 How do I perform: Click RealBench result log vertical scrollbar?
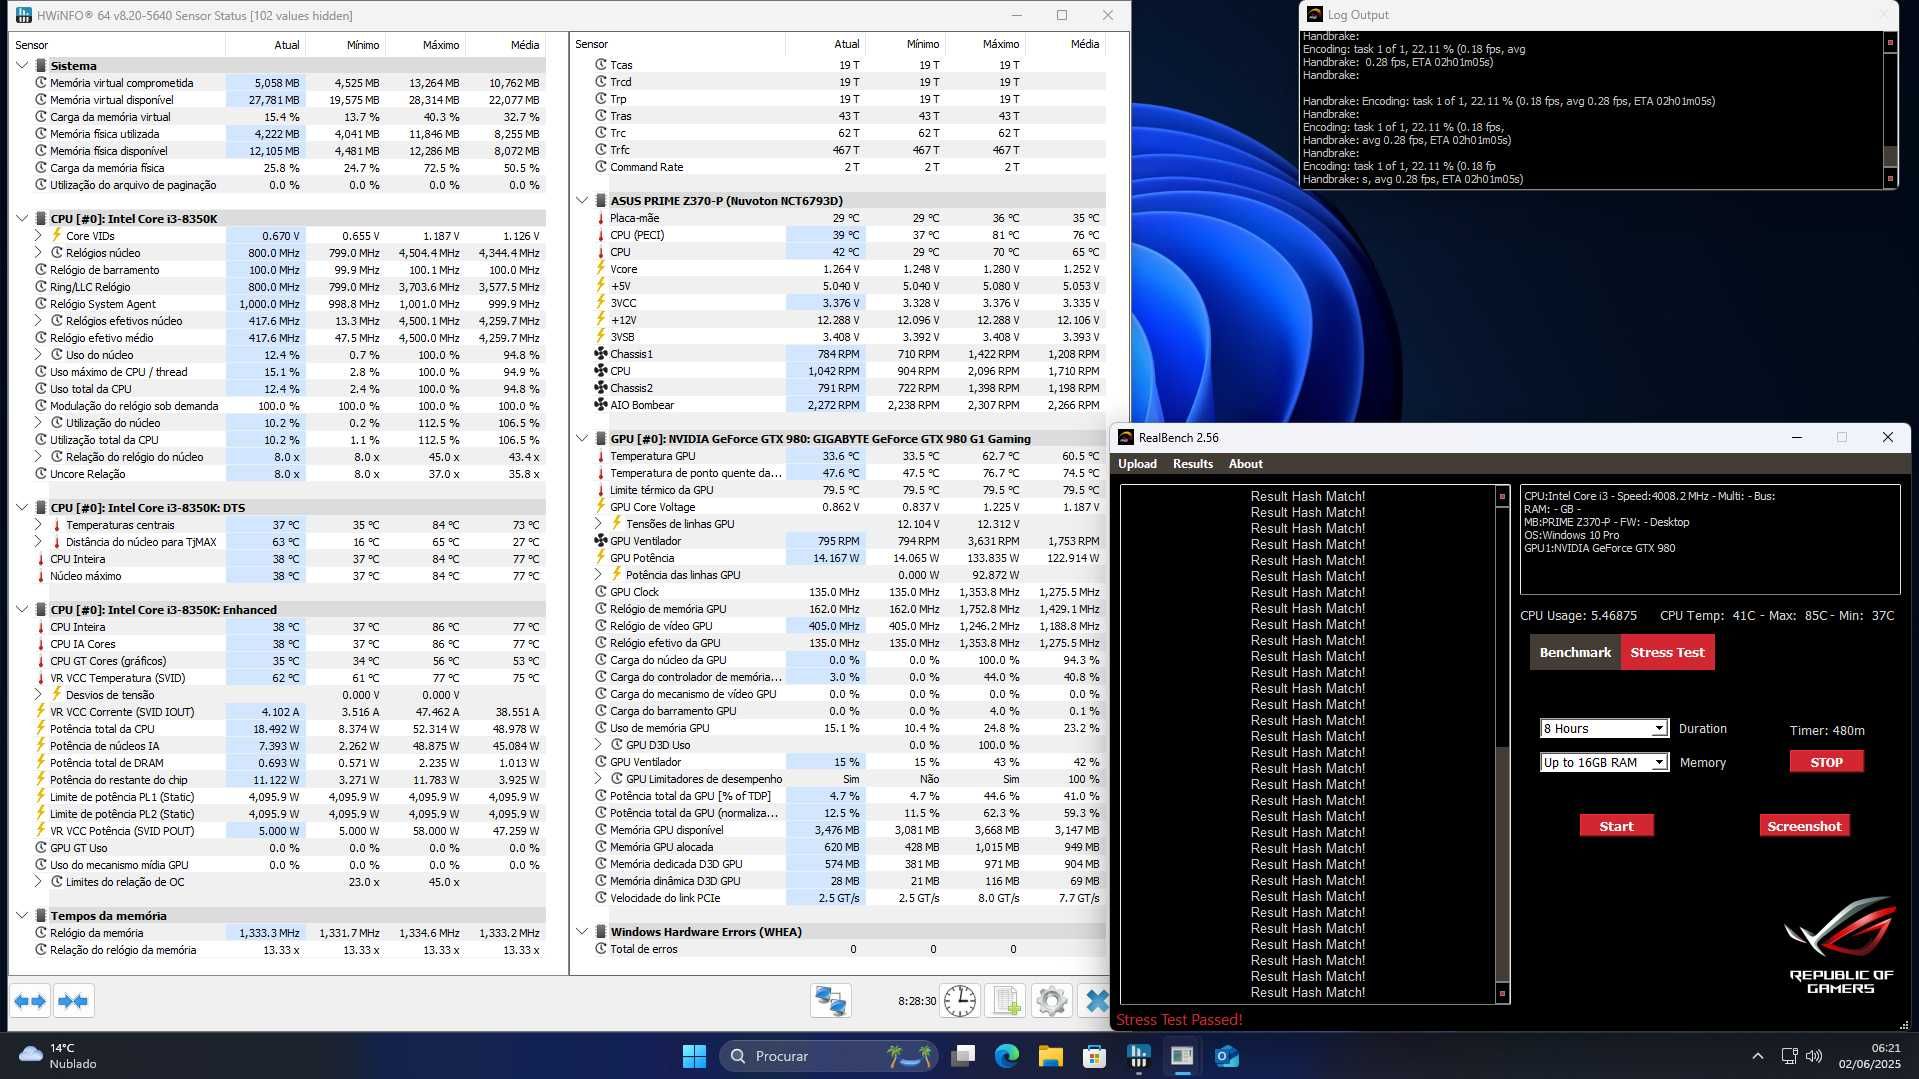point(1502,744)
